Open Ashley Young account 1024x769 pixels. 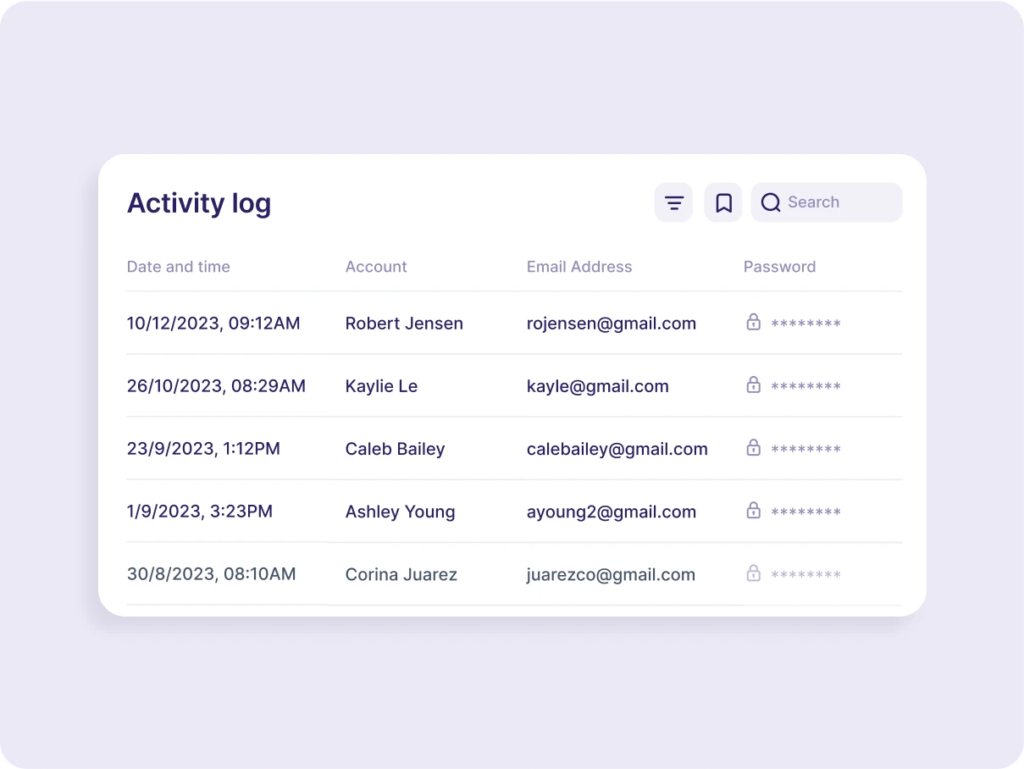(x=400, y=511)
